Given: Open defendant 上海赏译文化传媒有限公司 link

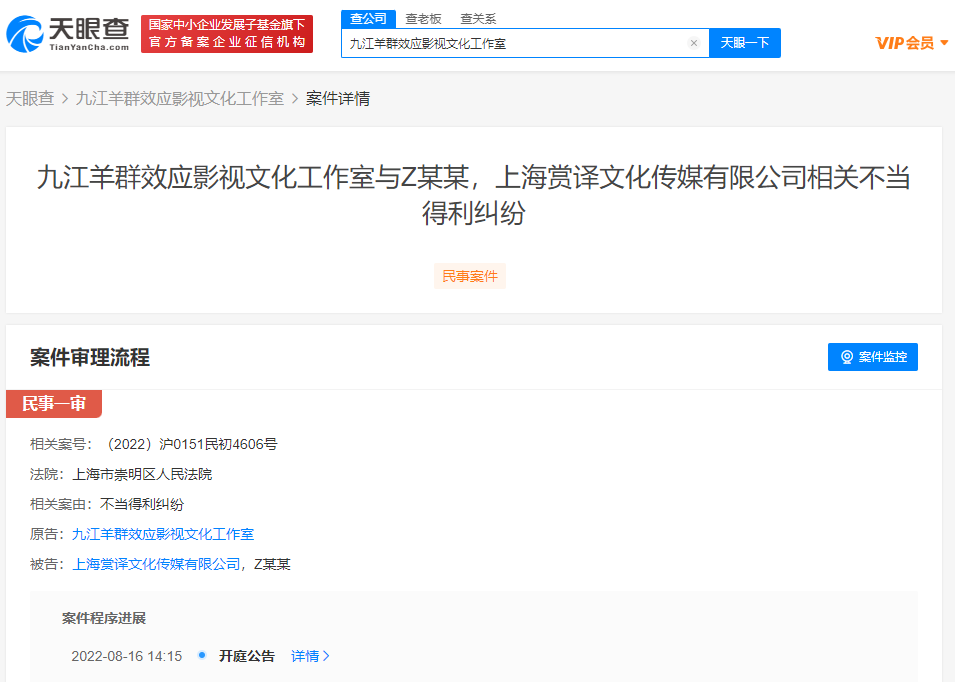Looking at the screenshot, I should tap(157, 564).
